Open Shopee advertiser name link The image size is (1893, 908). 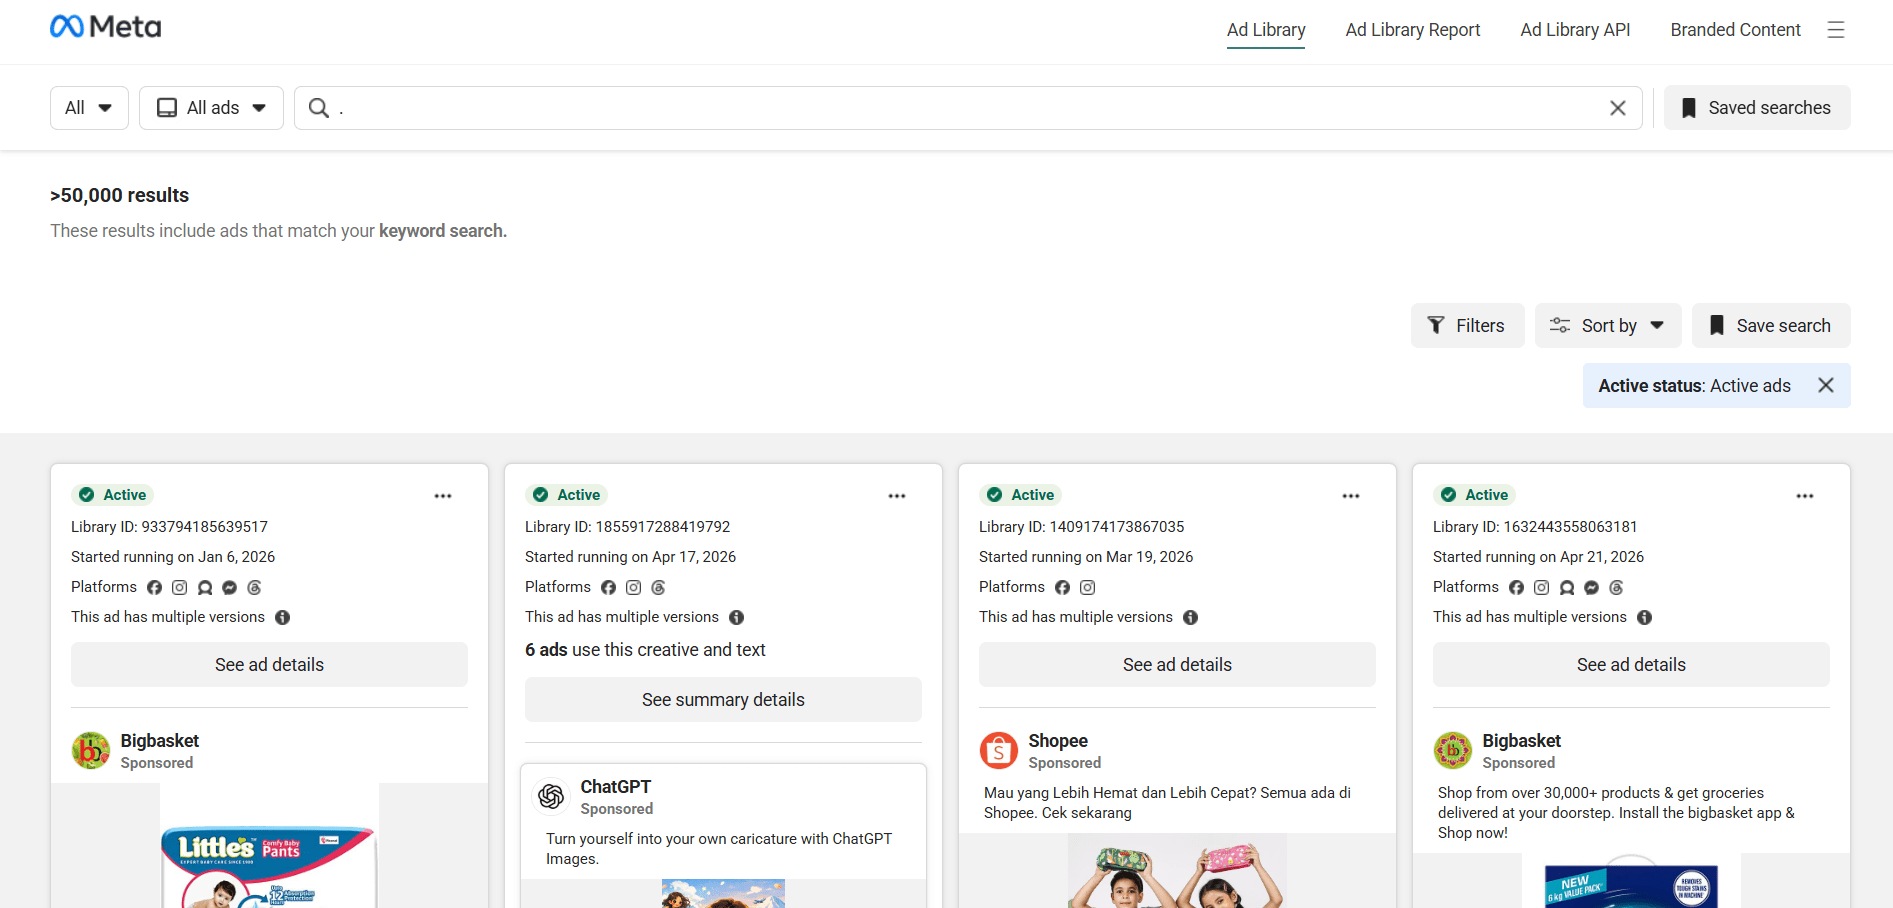tap(1058, 741)
